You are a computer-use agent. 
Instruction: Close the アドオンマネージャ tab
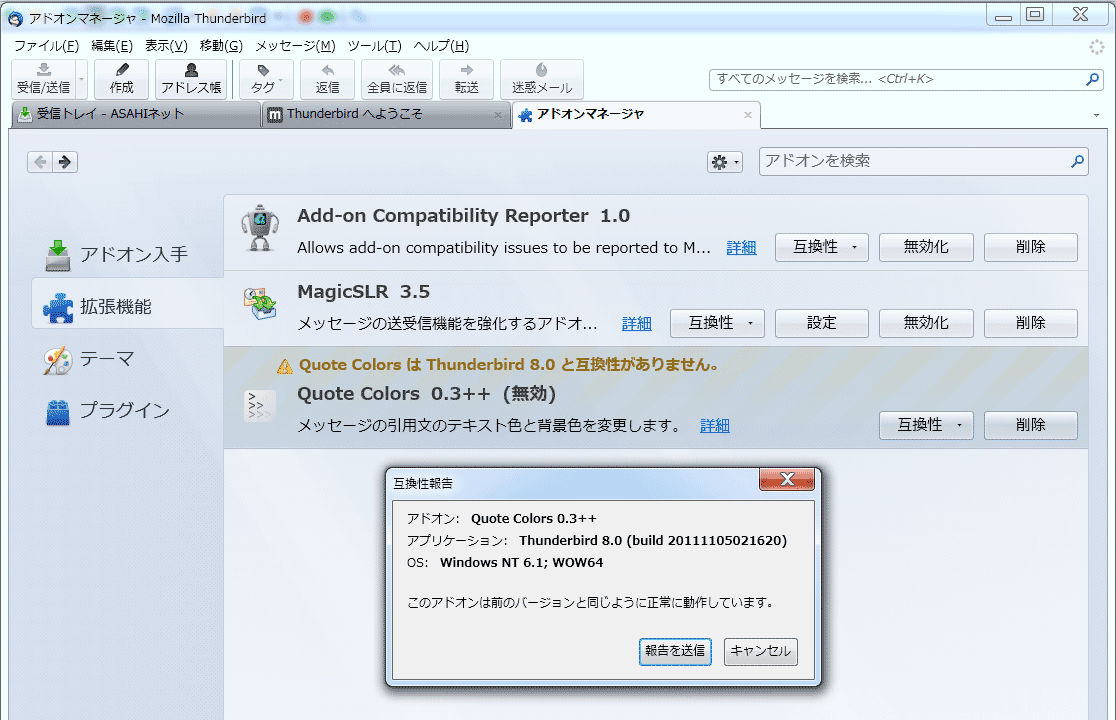pos(748,115)
